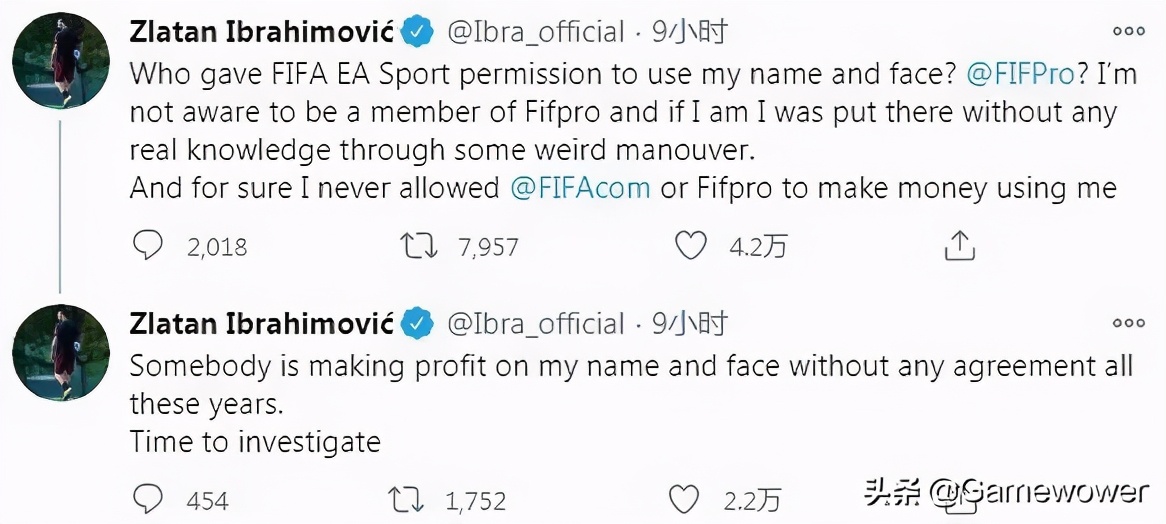Open the @FIFAcom mention link
Screen dimensions: 1166x524
click(x=581, y=189)
